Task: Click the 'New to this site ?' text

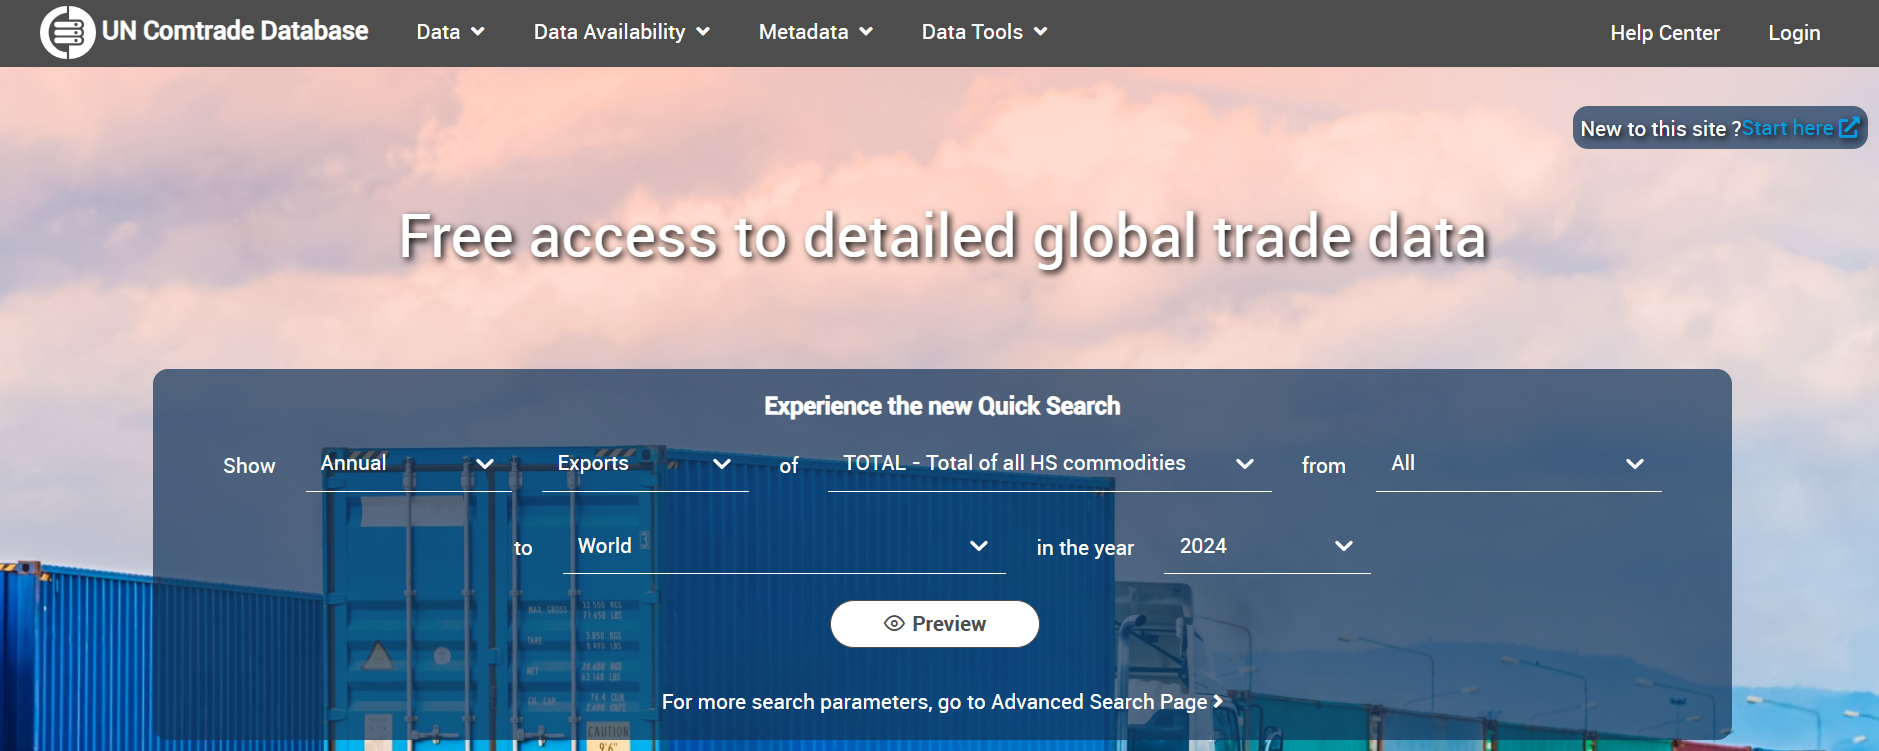Action: (1661, 129)
